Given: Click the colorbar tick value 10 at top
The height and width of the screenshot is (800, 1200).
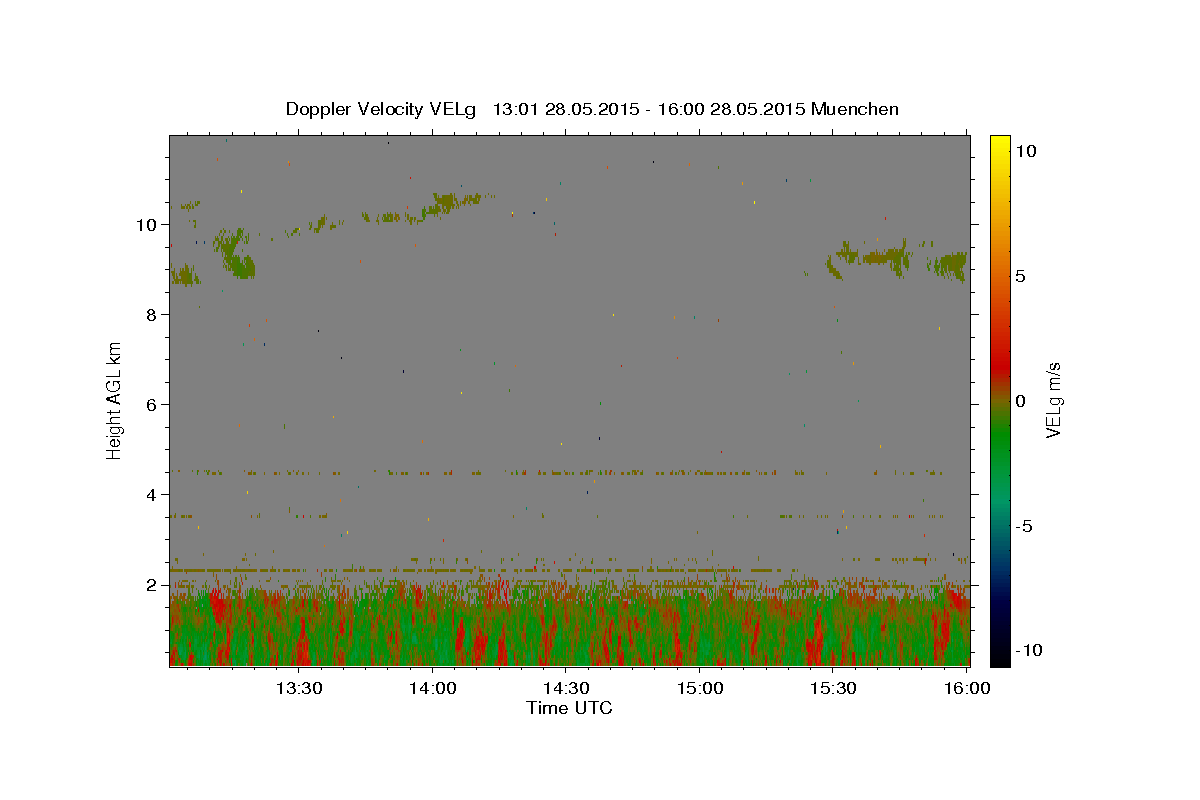Looking at the screenshot, I should point(1025,151).
